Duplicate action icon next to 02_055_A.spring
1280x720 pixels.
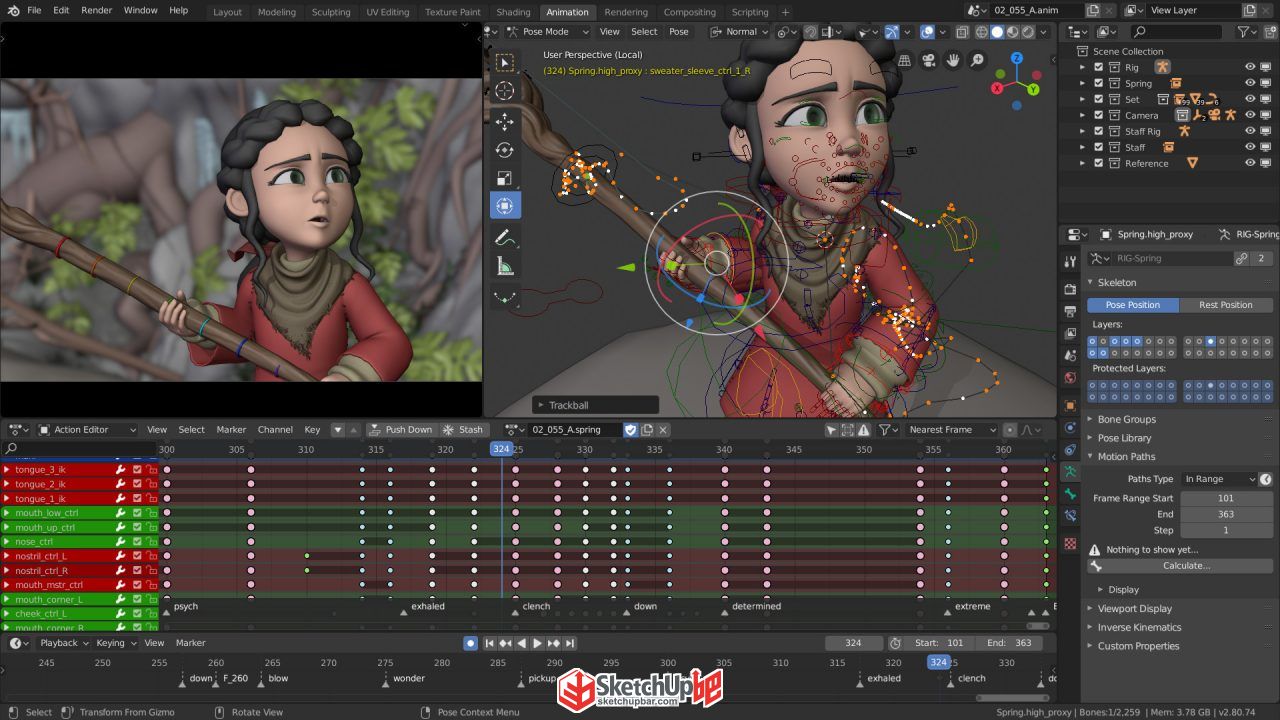[x=647, y=430]
